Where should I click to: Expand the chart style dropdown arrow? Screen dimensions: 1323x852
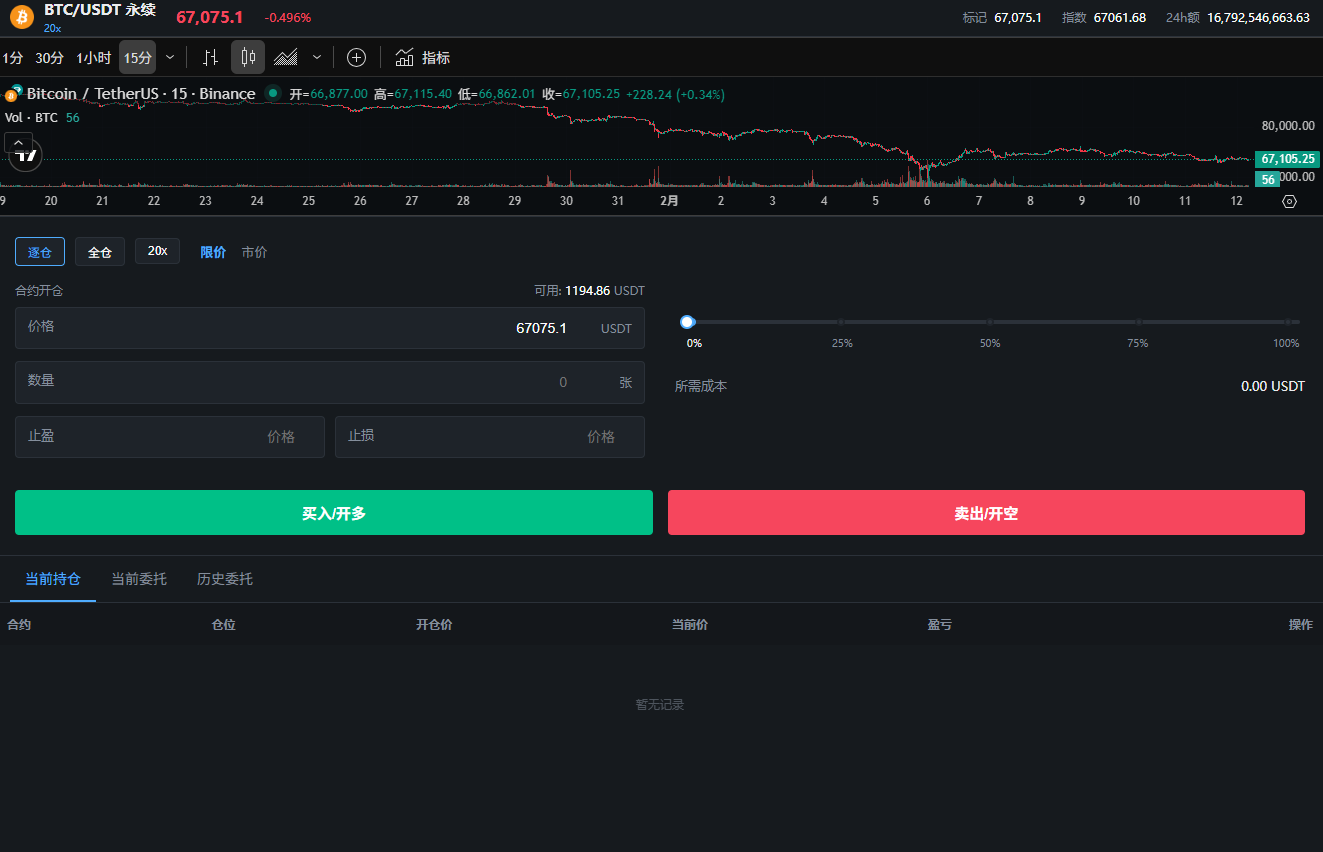317,58
